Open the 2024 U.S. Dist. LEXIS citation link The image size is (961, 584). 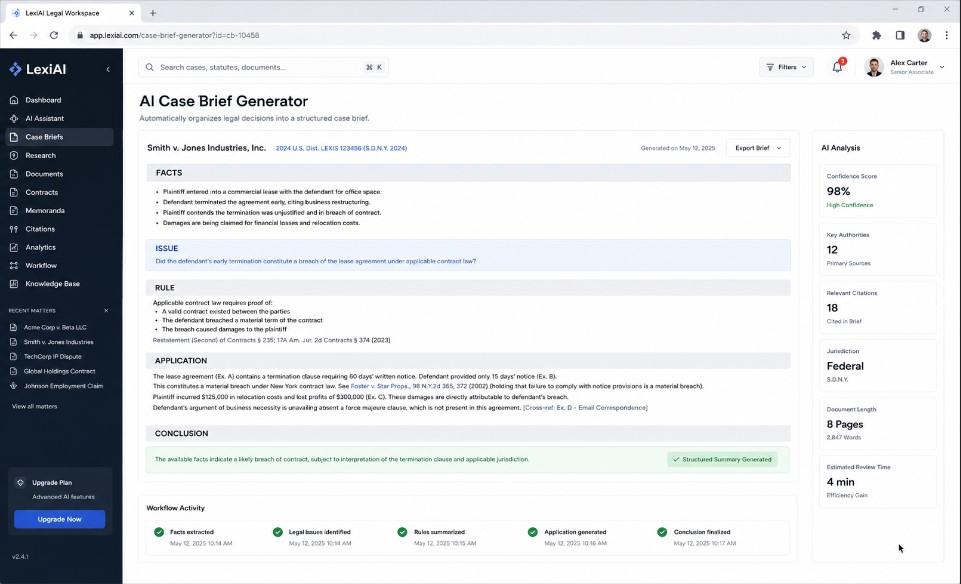tap(341, 148)
